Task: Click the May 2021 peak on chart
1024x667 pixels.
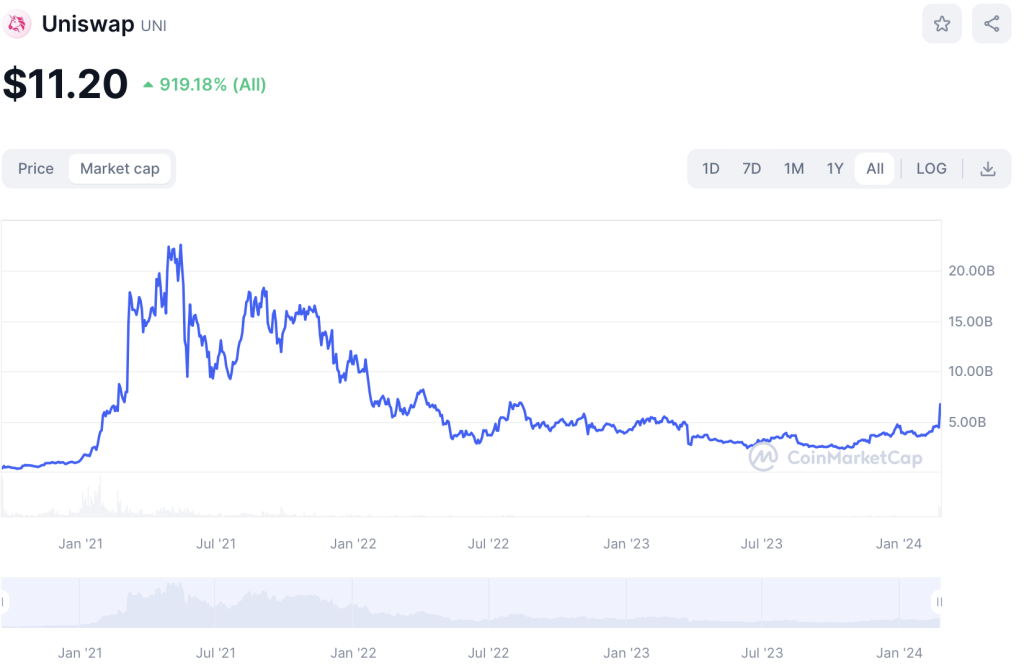Action: [174, 246]
